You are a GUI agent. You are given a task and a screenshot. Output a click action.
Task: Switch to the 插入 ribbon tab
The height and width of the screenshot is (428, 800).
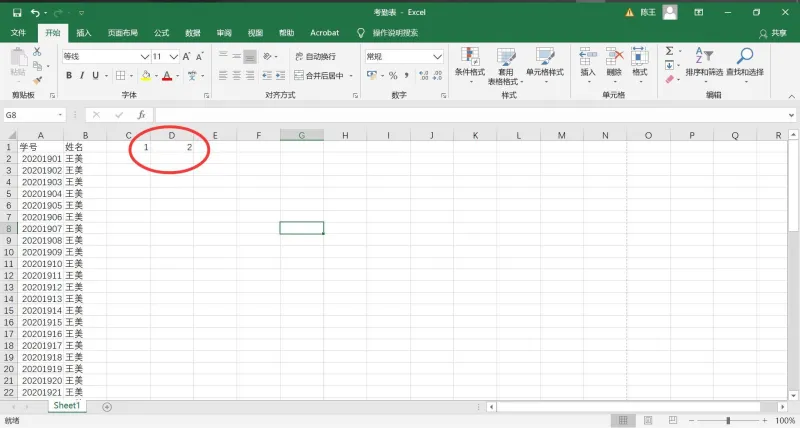pos(84,33)
